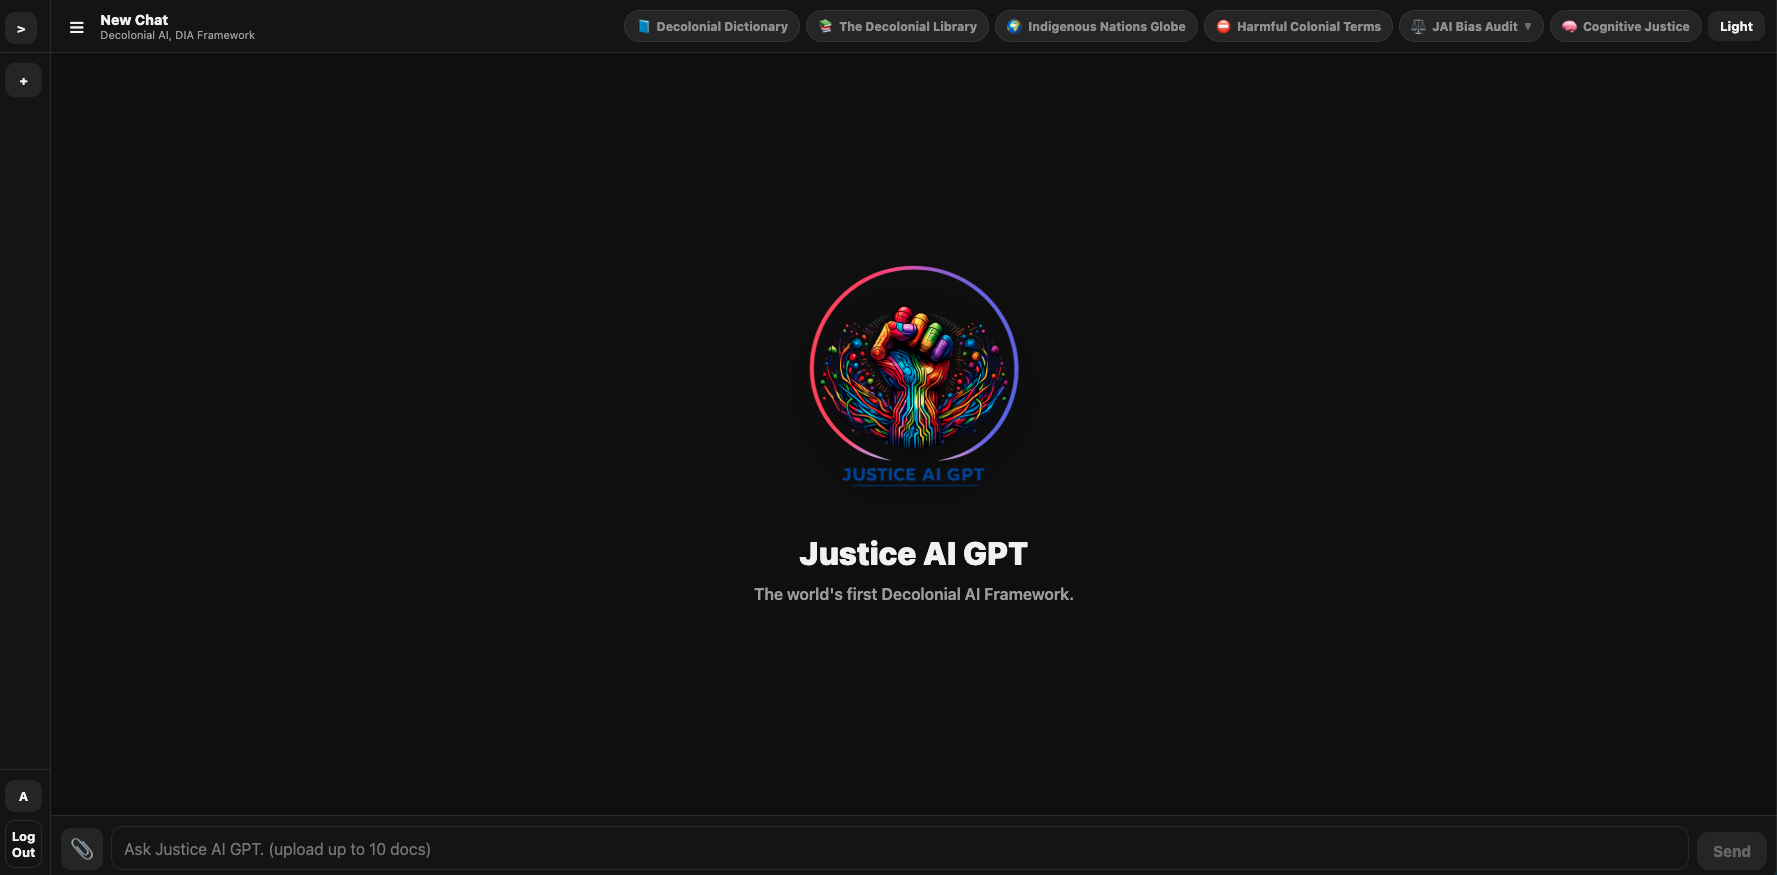1777x875 pixels.
Task: Open the Indigenous Nations Globe
Action: [1096, 27]
